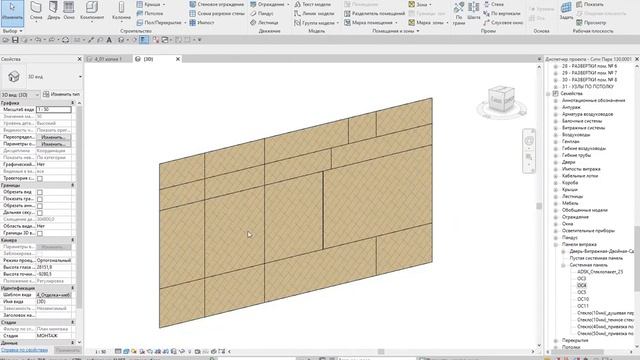Switch to the {3D} view tab
The width and height of the screenshot is (640, 360).
pos(148,59)
